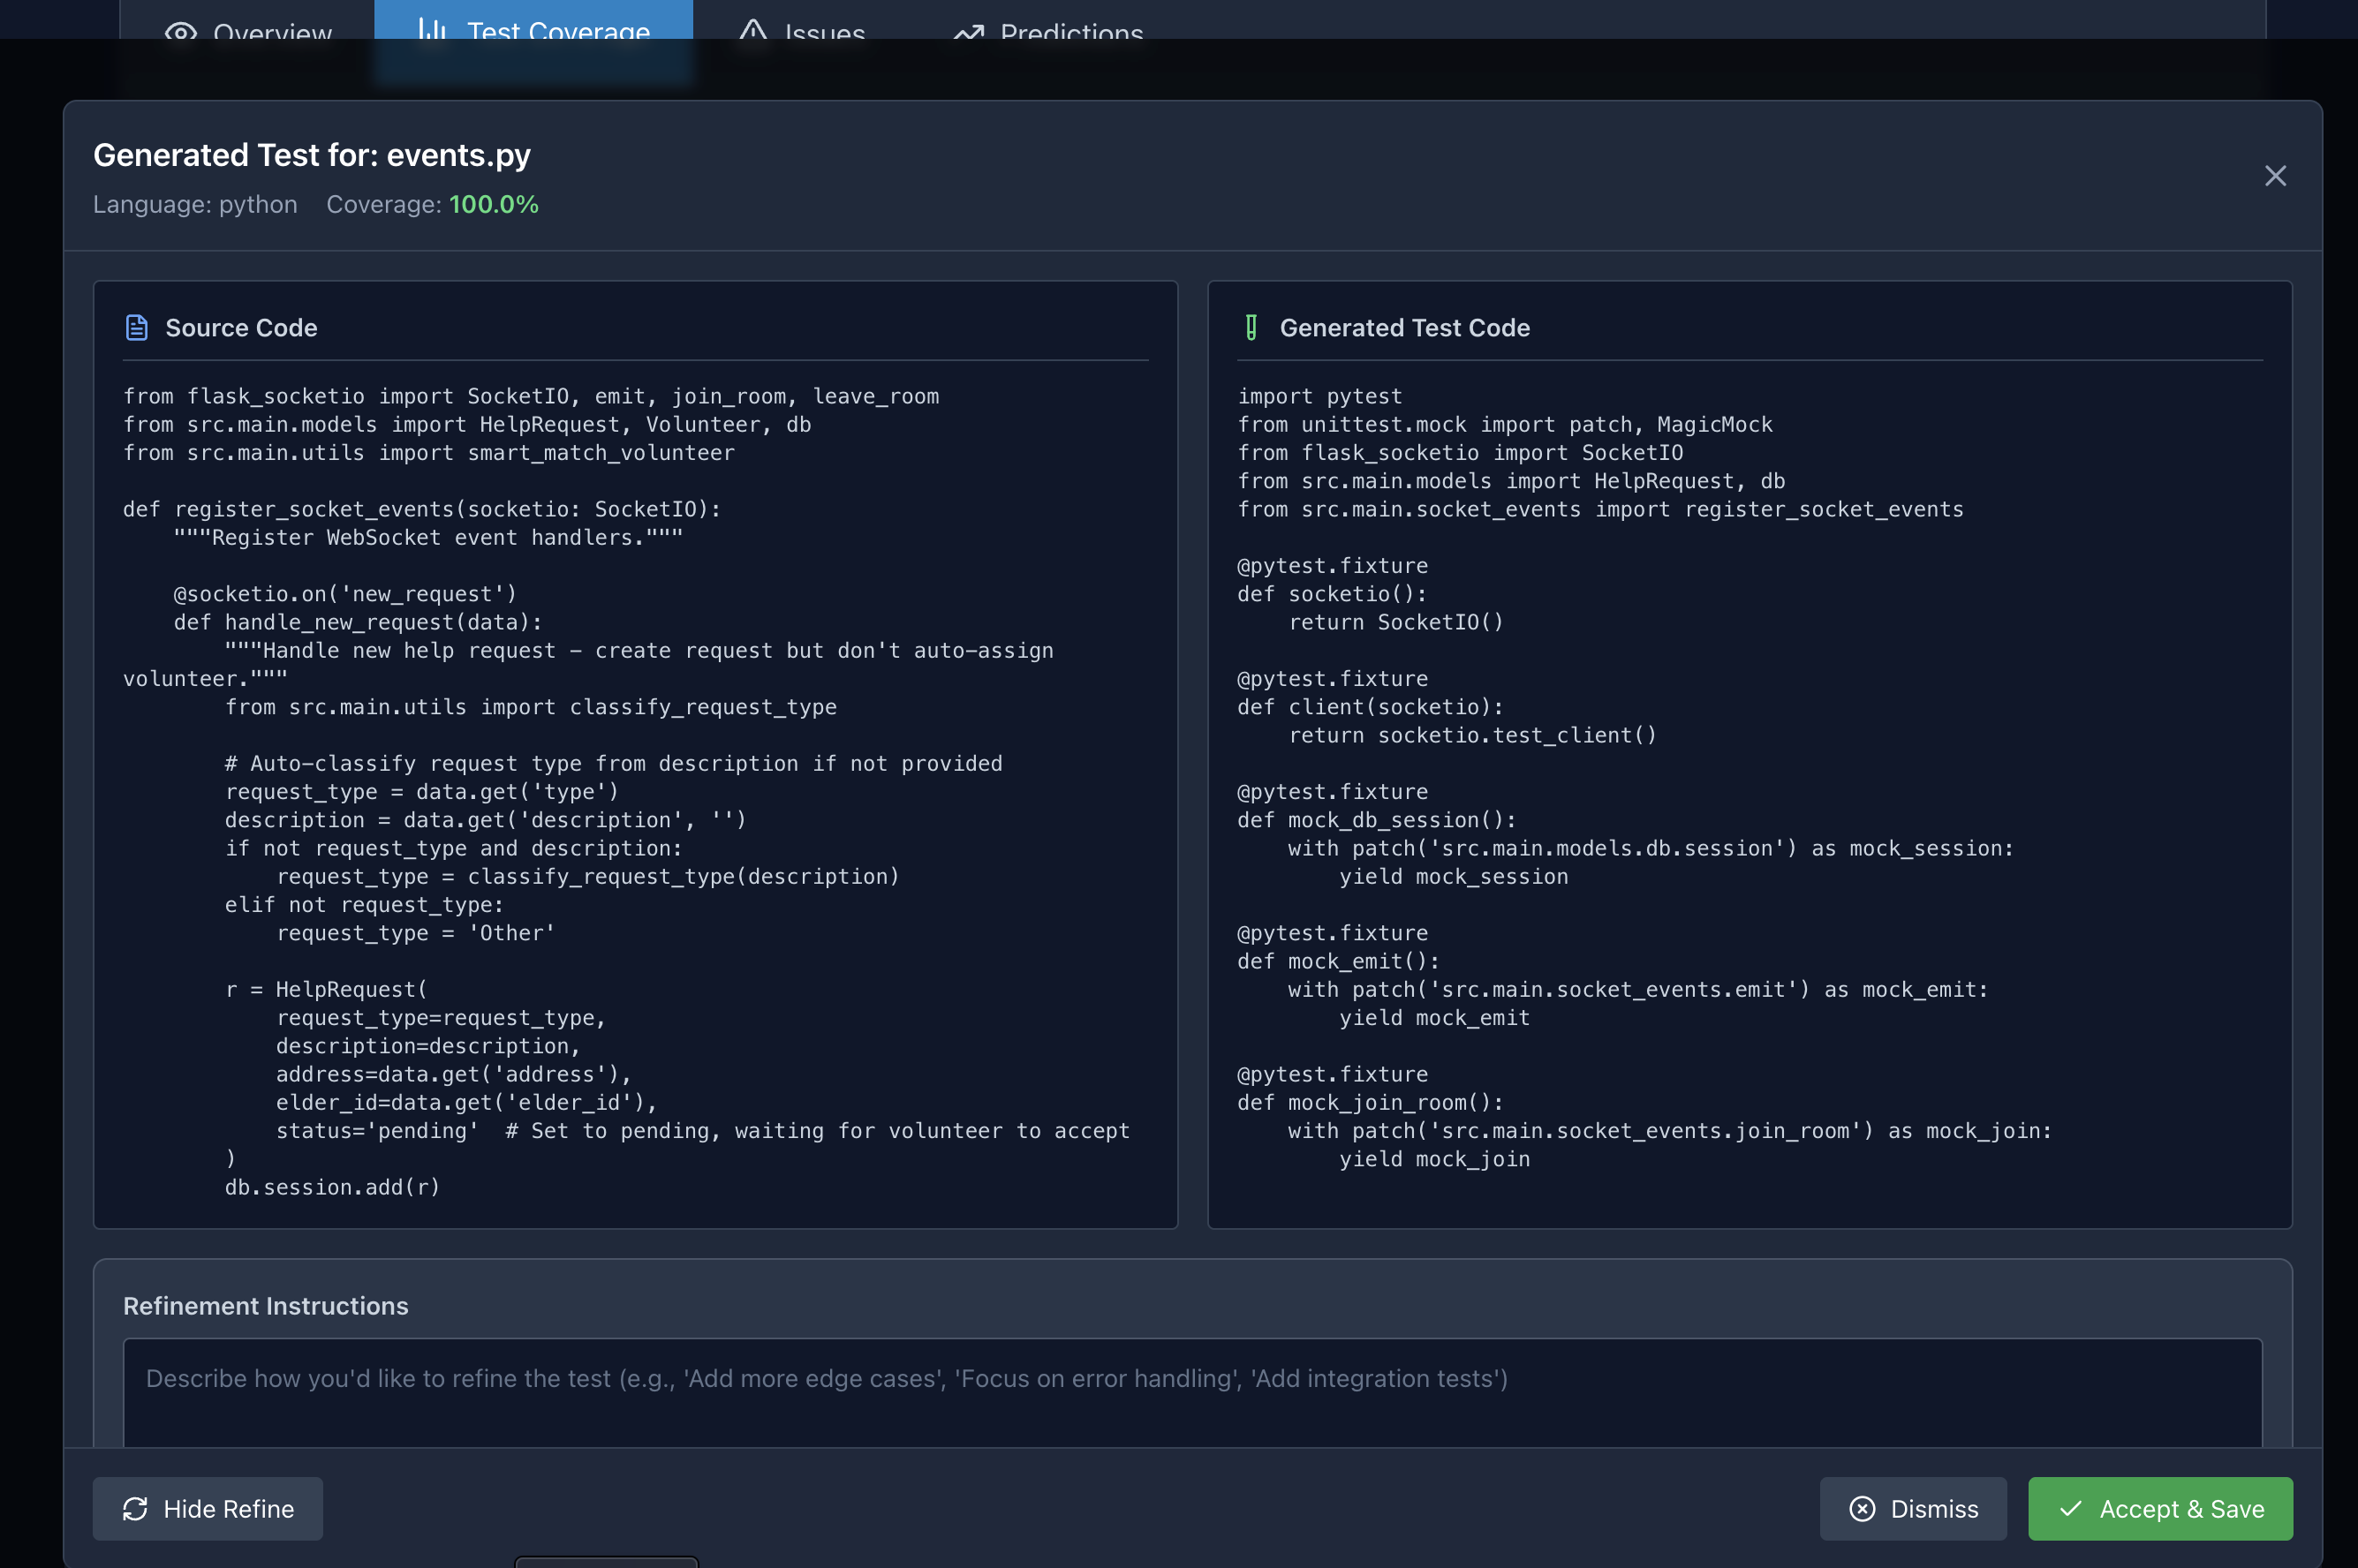
Task: Open the Issues tab
Action: (x=824, y=31)
